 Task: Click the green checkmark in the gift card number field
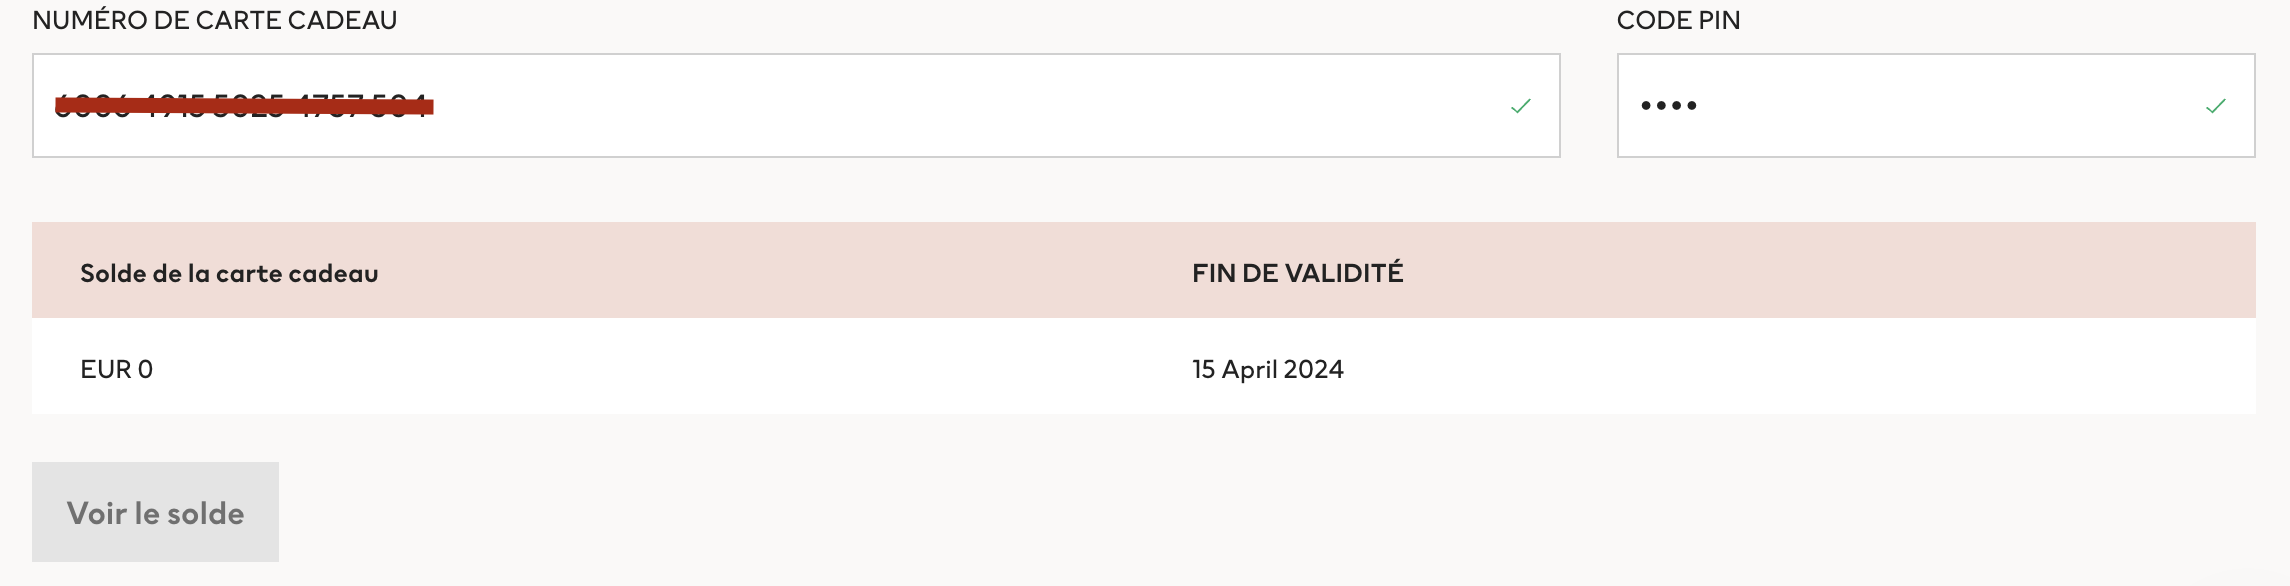click(x=1520, y=106)
